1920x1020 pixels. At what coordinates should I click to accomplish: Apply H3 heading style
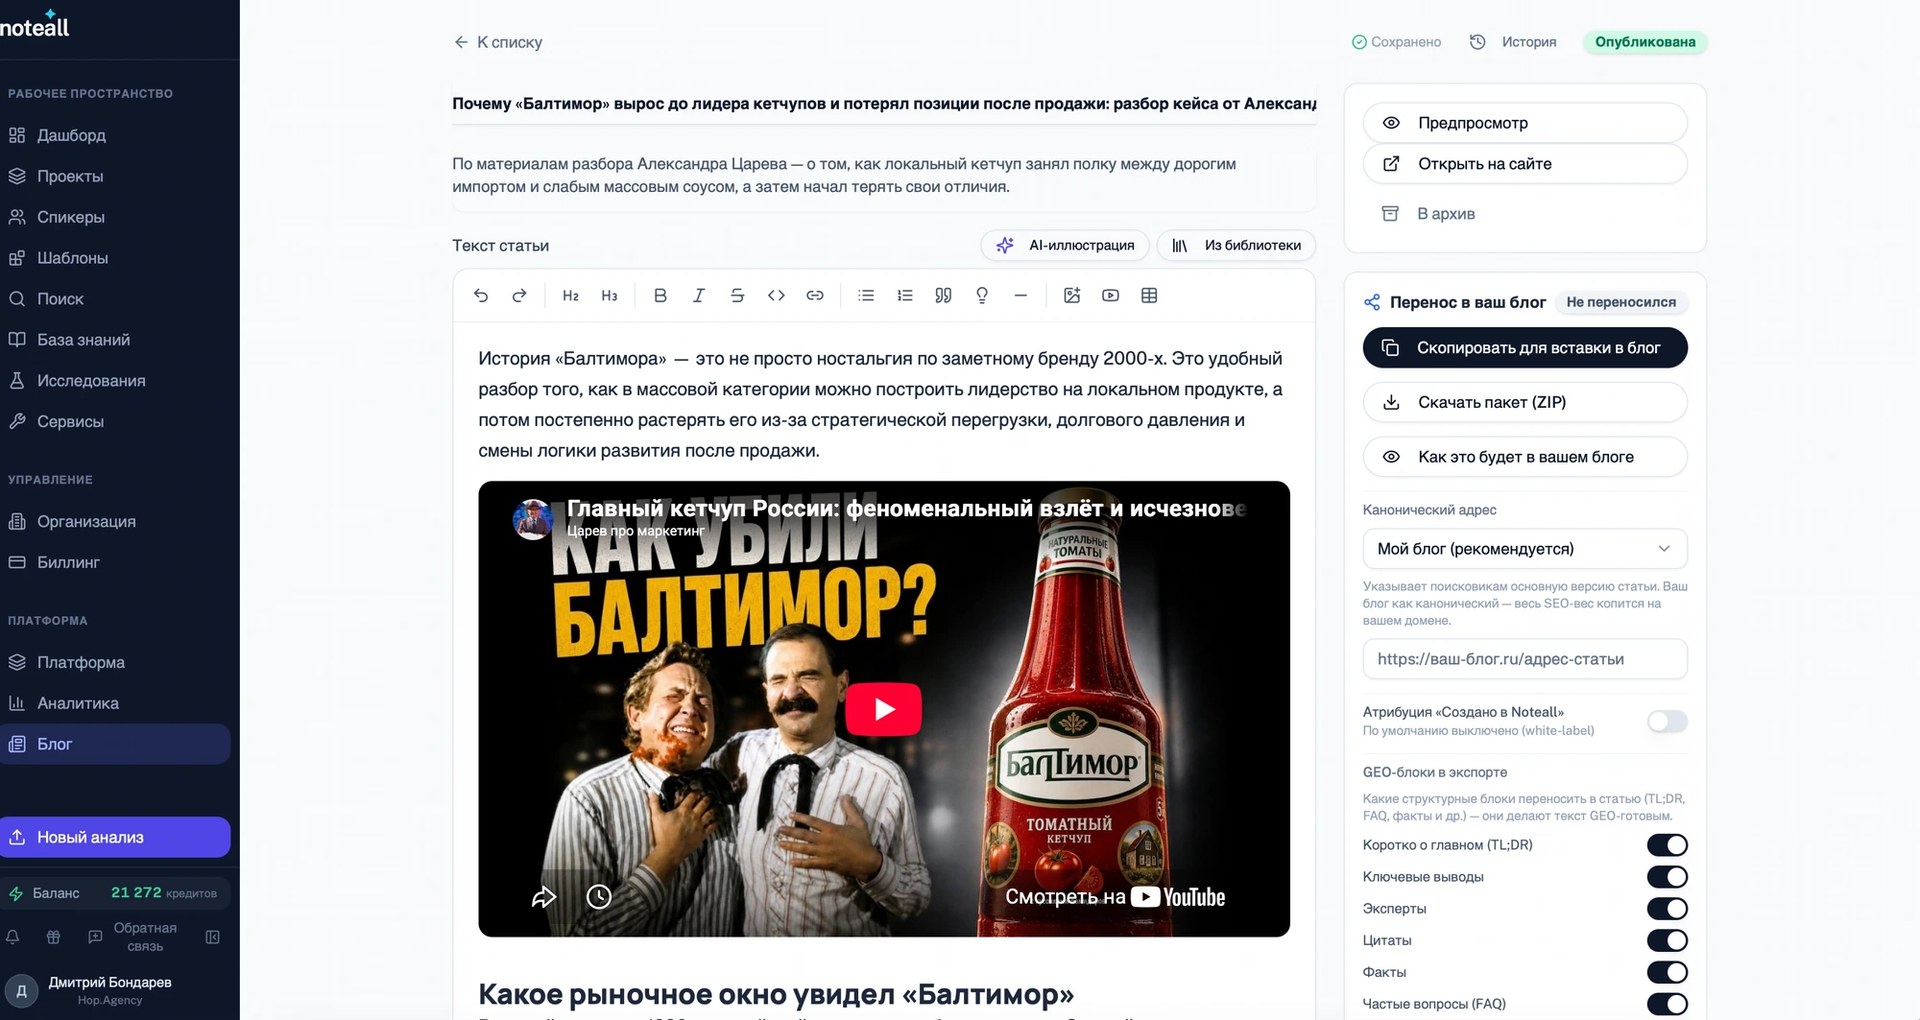(609, 295)
